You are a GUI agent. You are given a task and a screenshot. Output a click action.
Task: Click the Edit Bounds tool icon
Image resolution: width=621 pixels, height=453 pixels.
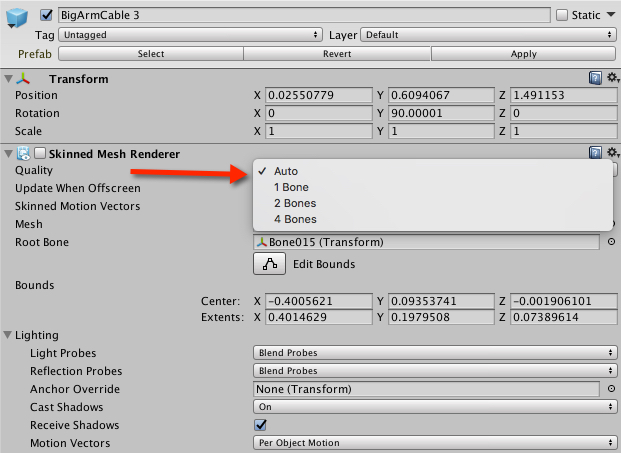(268, 264)
